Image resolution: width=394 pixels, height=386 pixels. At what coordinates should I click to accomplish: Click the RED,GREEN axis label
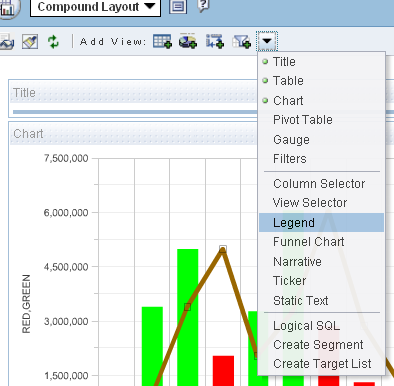pyautogui.click(x=26, y=304)
